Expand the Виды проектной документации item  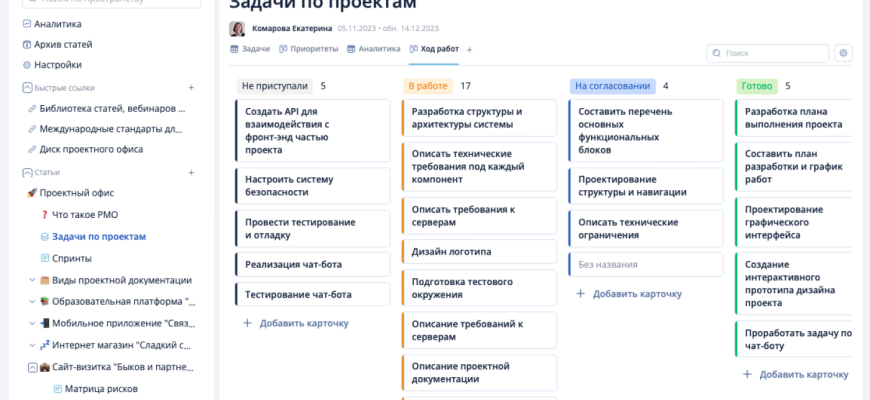click(x=32, y=280)
